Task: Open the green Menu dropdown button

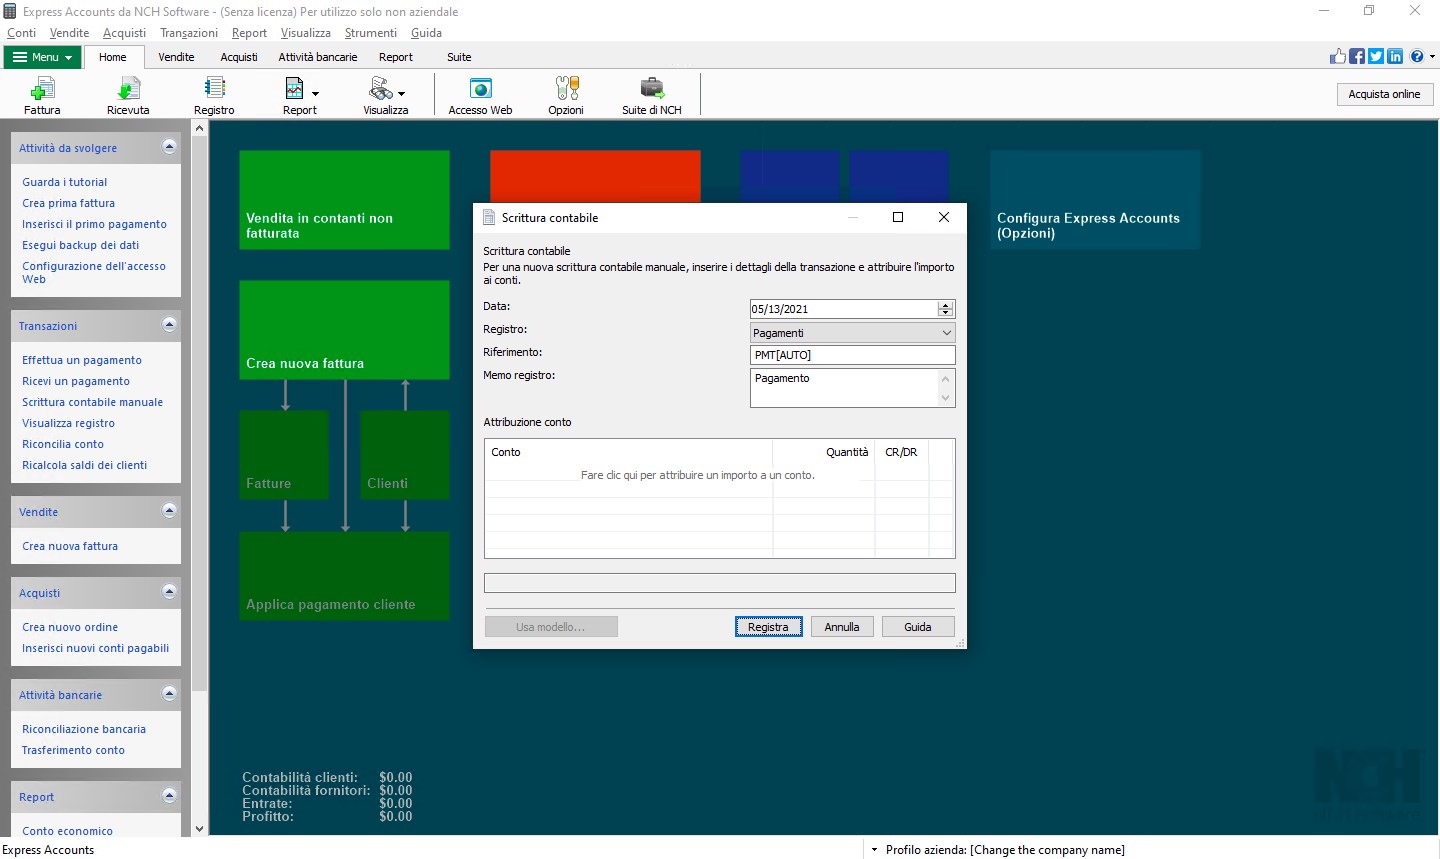Action: tap(42, 57)
